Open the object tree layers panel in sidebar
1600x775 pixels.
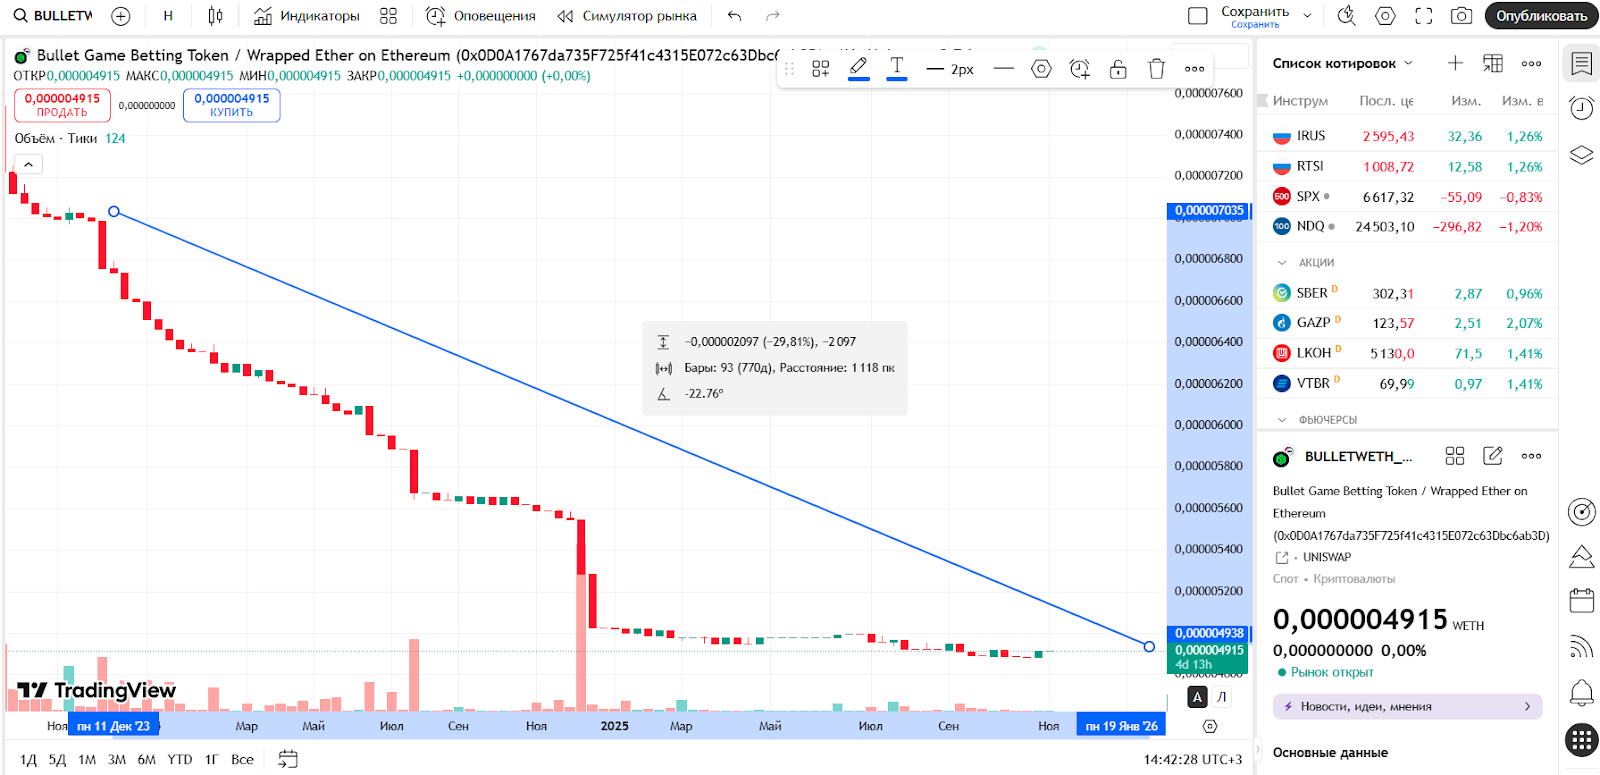1581,155
